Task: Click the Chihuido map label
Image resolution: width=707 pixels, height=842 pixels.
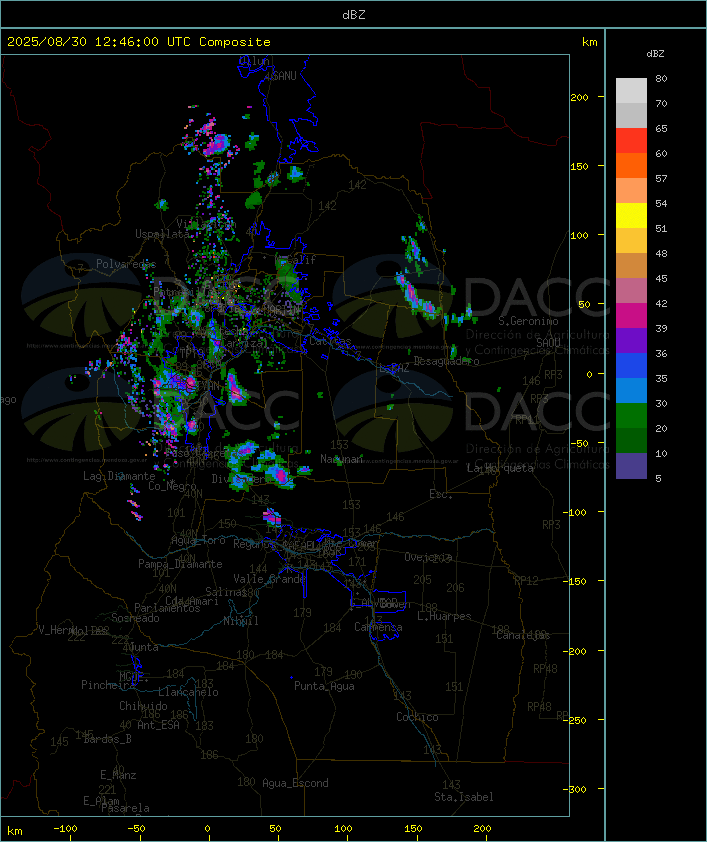Action: pos(143,706)
